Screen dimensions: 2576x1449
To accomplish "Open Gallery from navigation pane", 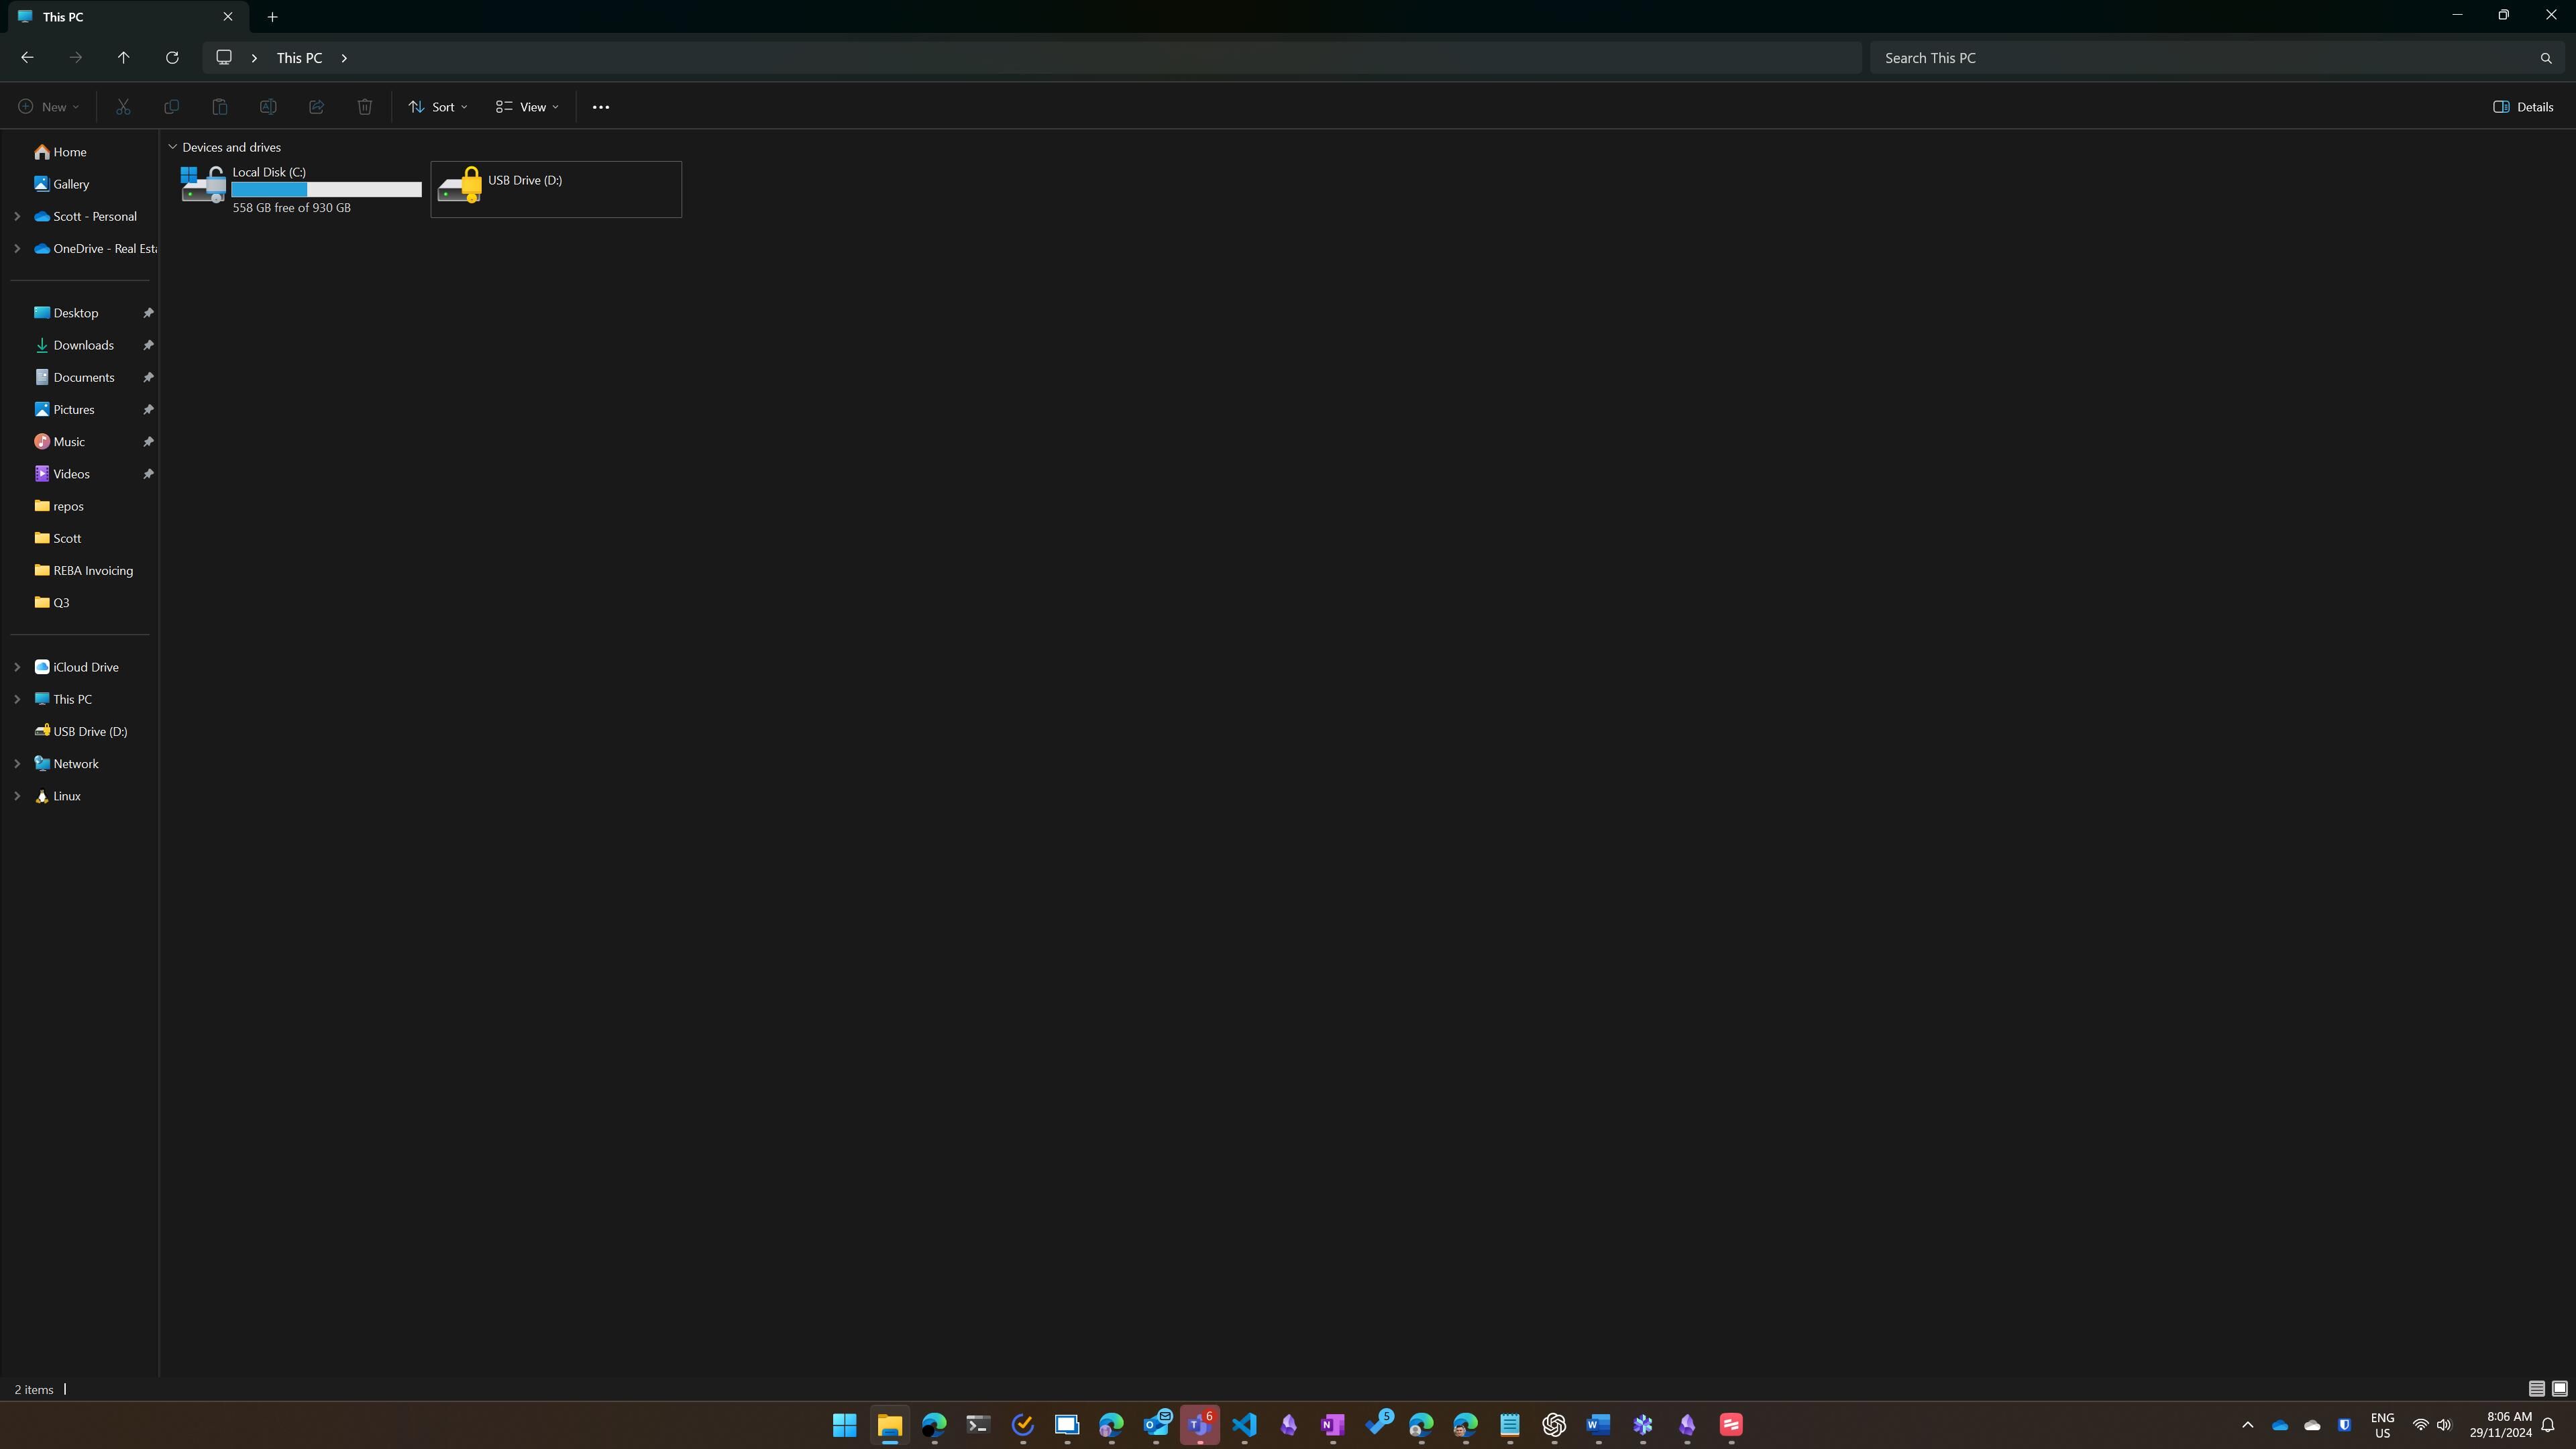I will click(70, 184).
